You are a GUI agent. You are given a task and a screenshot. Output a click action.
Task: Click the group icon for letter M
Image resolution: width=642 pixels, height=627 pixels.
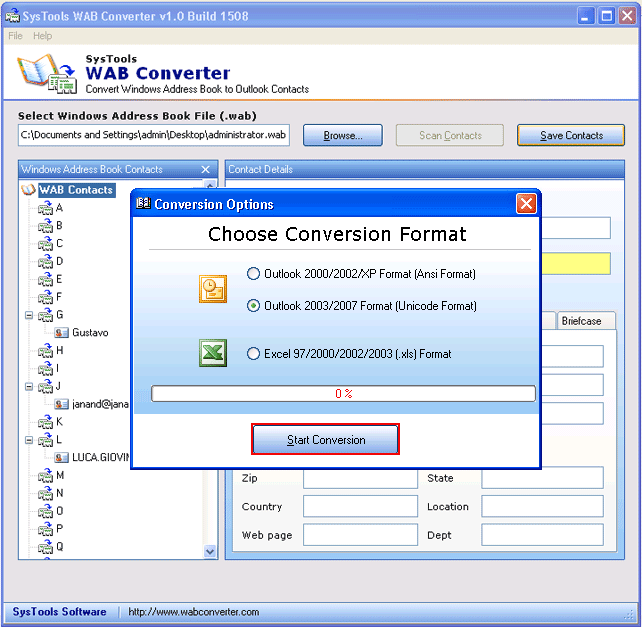(45, 475)
